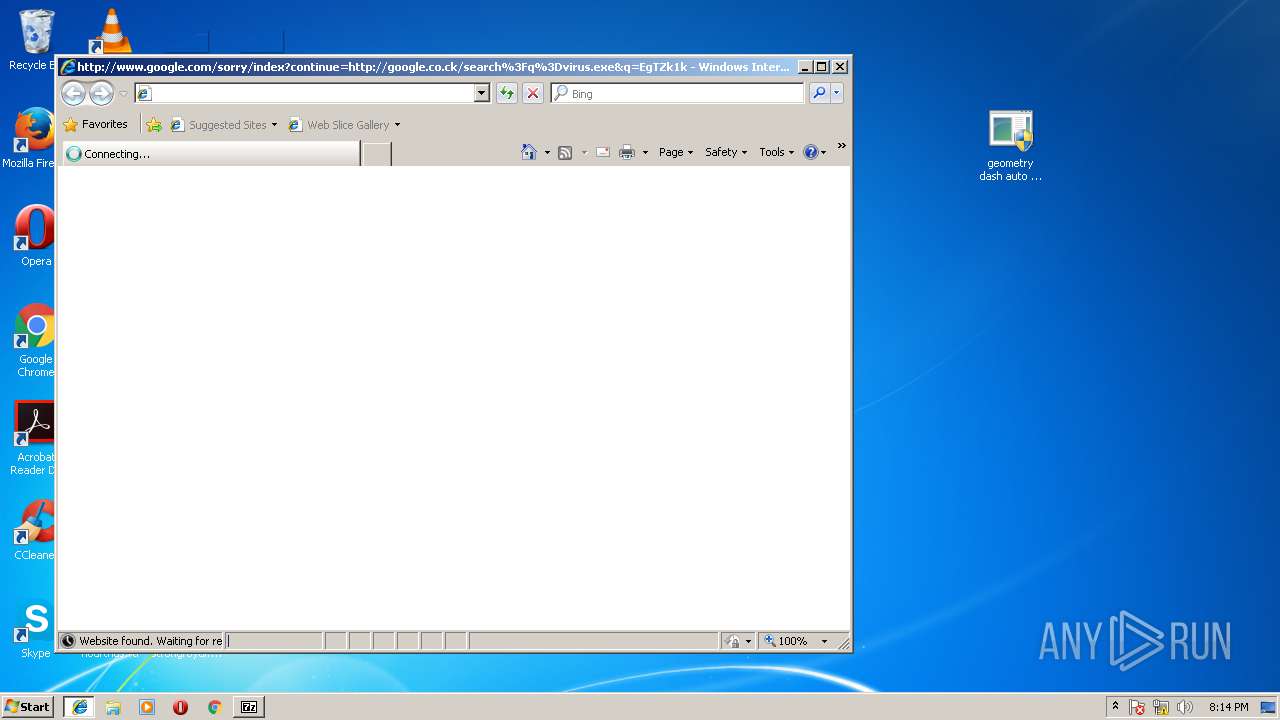The image size is (1280, 720).
Task: Go back with the Back arrow button
Action: 73,93
